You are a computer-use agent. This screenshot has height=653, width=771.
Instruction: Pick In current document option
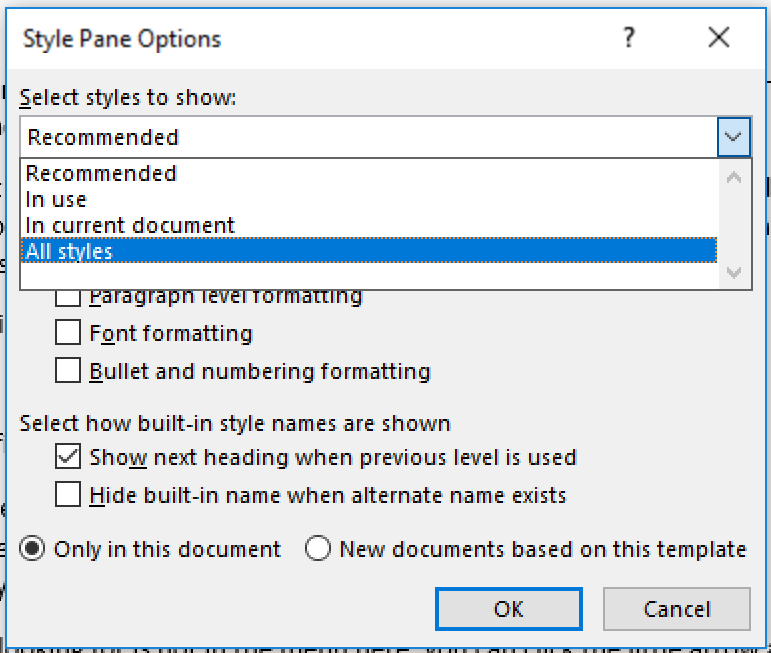tap(130, 225)
